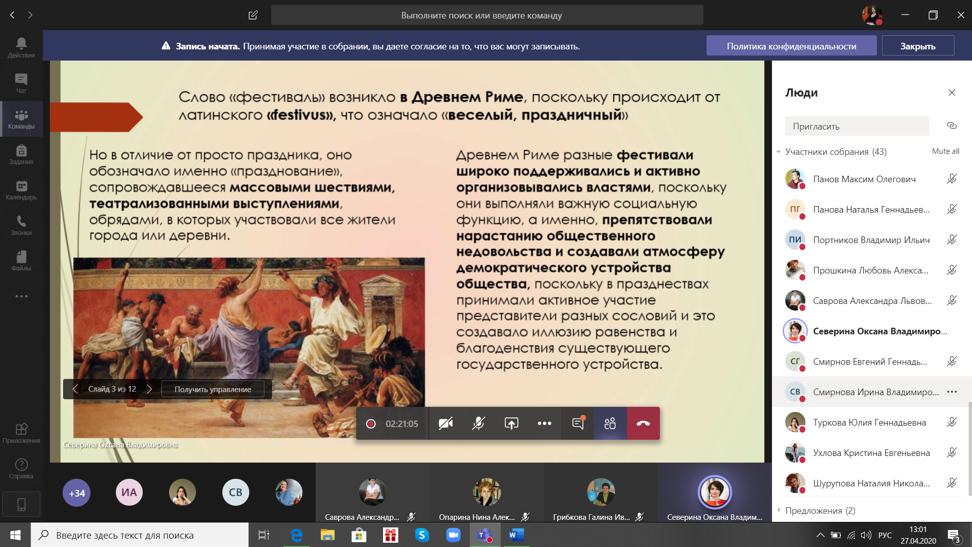Click the copy link icon beside Пригласить
This screenshot has height=547, width=972.
pos(951,126)
